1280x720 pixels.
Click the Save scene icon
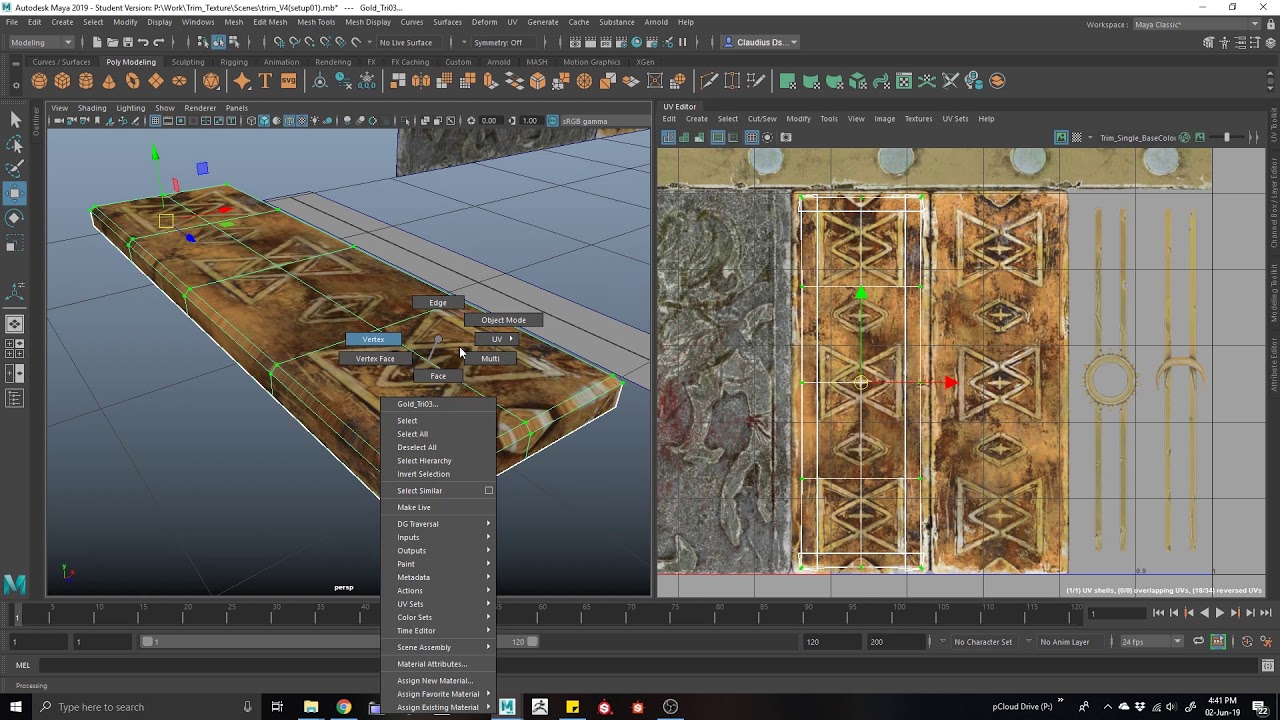coord(127,42)
